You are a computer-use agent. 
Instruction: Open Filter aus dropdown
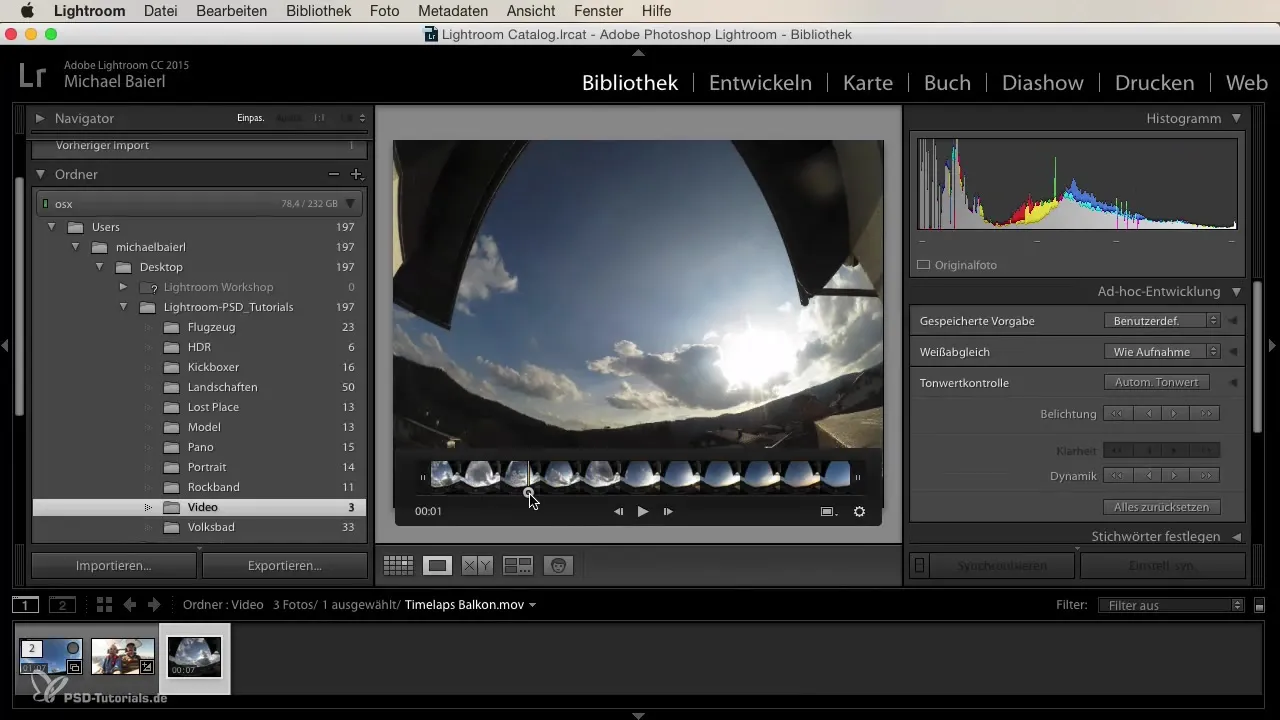coord(1170,605)
